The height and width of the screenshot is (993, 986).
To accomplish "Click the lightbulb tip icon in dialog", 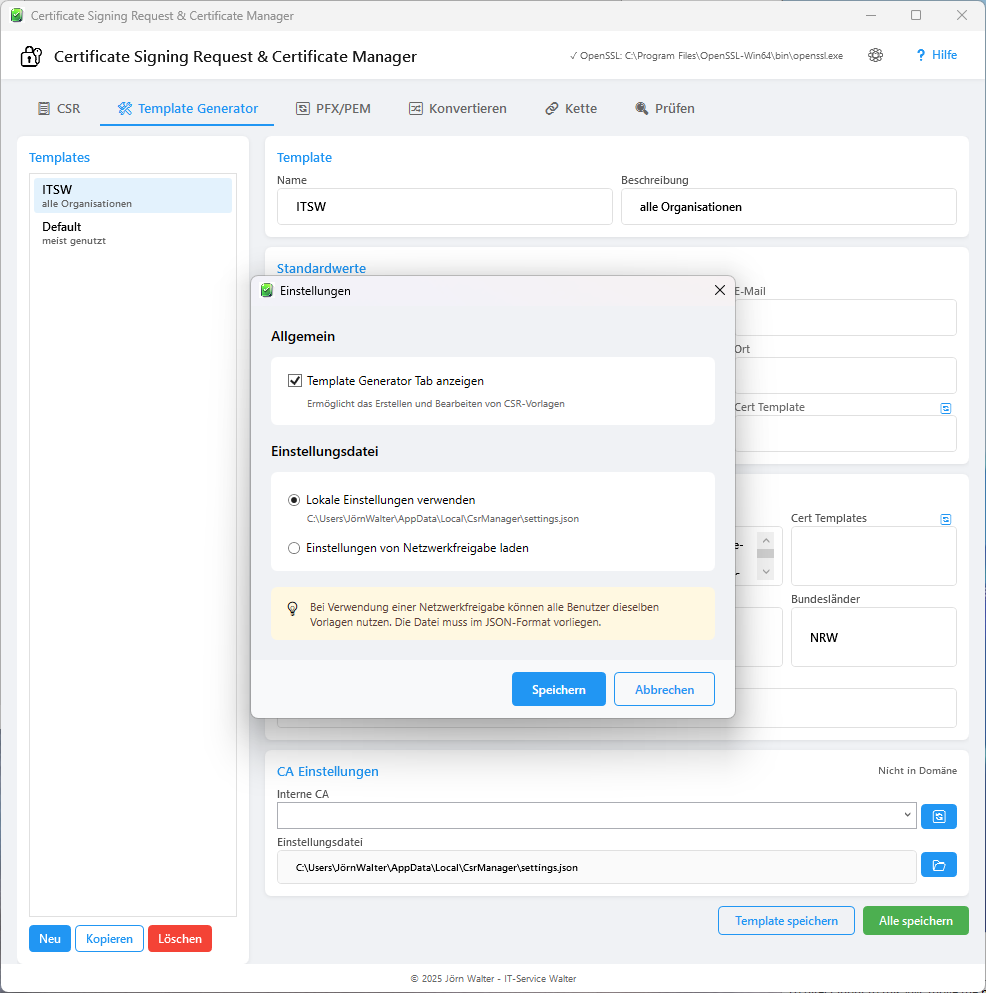I will [x=291, y=608].
